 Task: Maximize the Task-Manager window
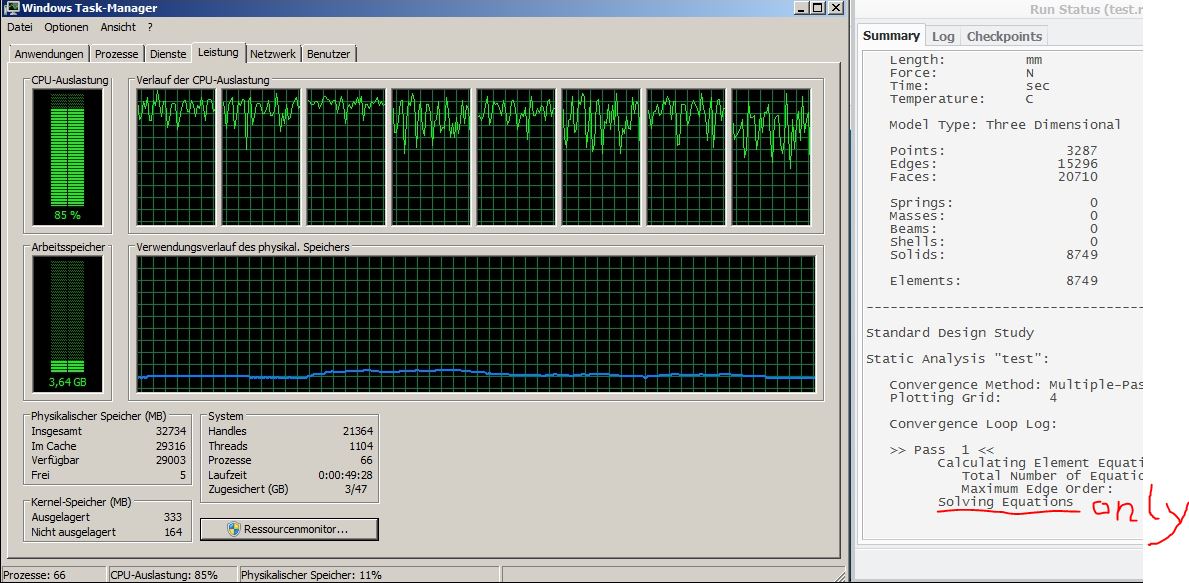817,8
